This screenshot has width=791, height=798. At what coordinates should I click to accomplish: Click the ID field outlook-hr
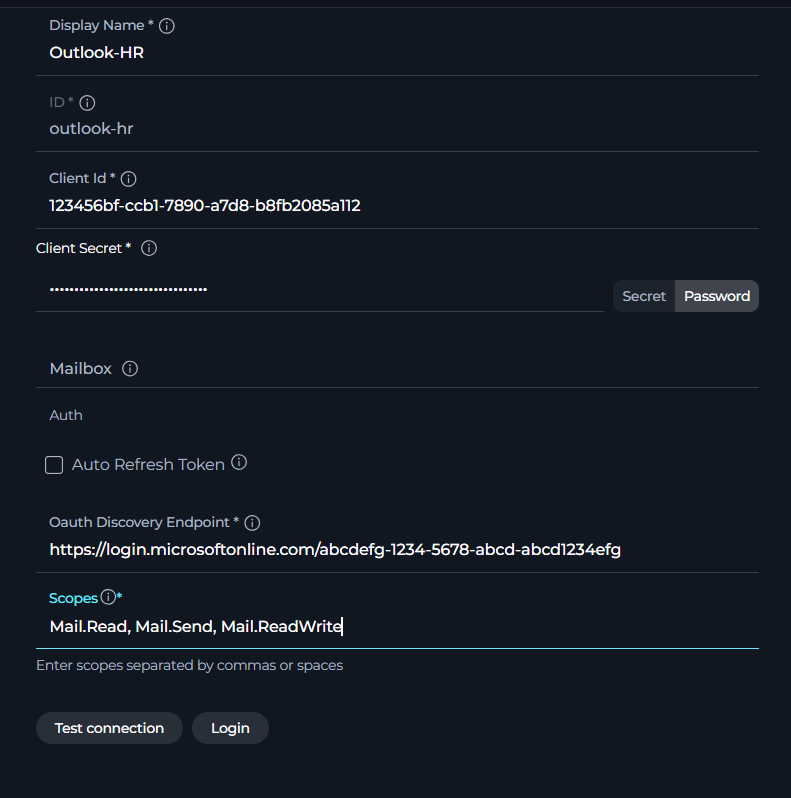click(x=398, y=129)
